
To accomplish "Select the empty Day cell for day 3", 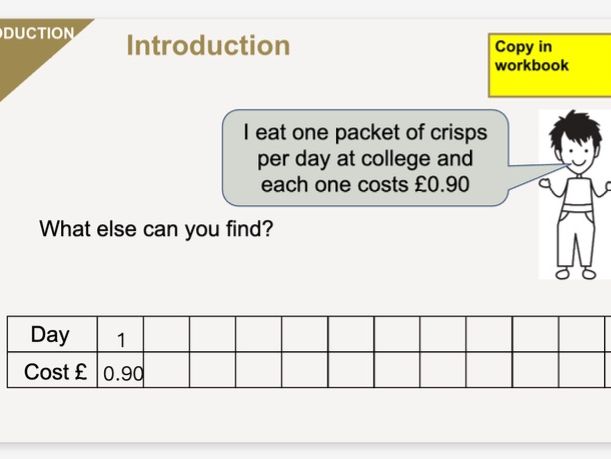I will coord(213,335).
